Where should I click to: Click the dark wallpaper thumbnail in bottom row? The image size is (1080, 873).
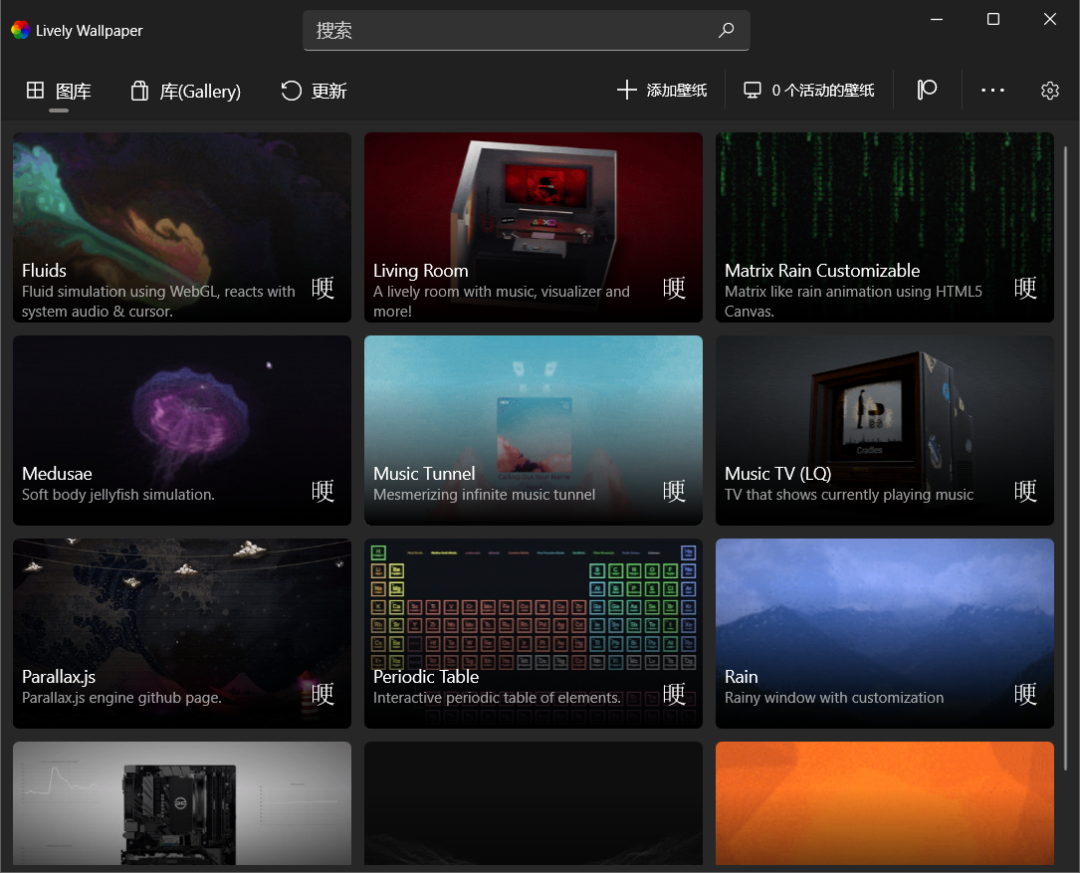(533, 803)
